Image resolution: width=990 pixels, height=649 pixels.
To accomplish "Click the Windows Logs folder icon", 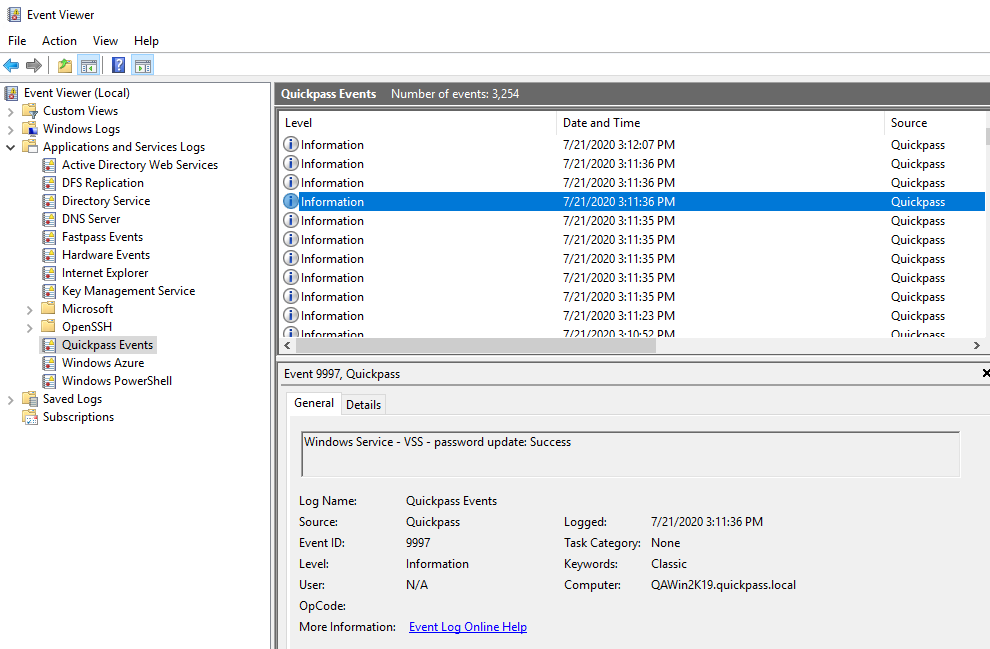I will pyautogui.click(x=30, y=129).
